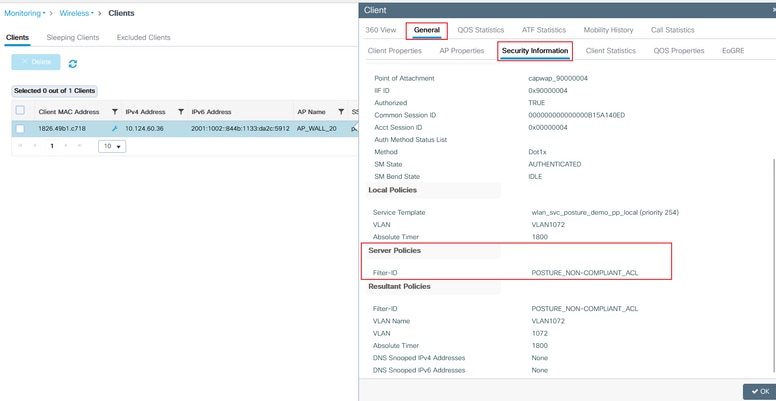Screen dimensions: 776x401
Task: Open IPv4 Address column filter
Action: 181,112
